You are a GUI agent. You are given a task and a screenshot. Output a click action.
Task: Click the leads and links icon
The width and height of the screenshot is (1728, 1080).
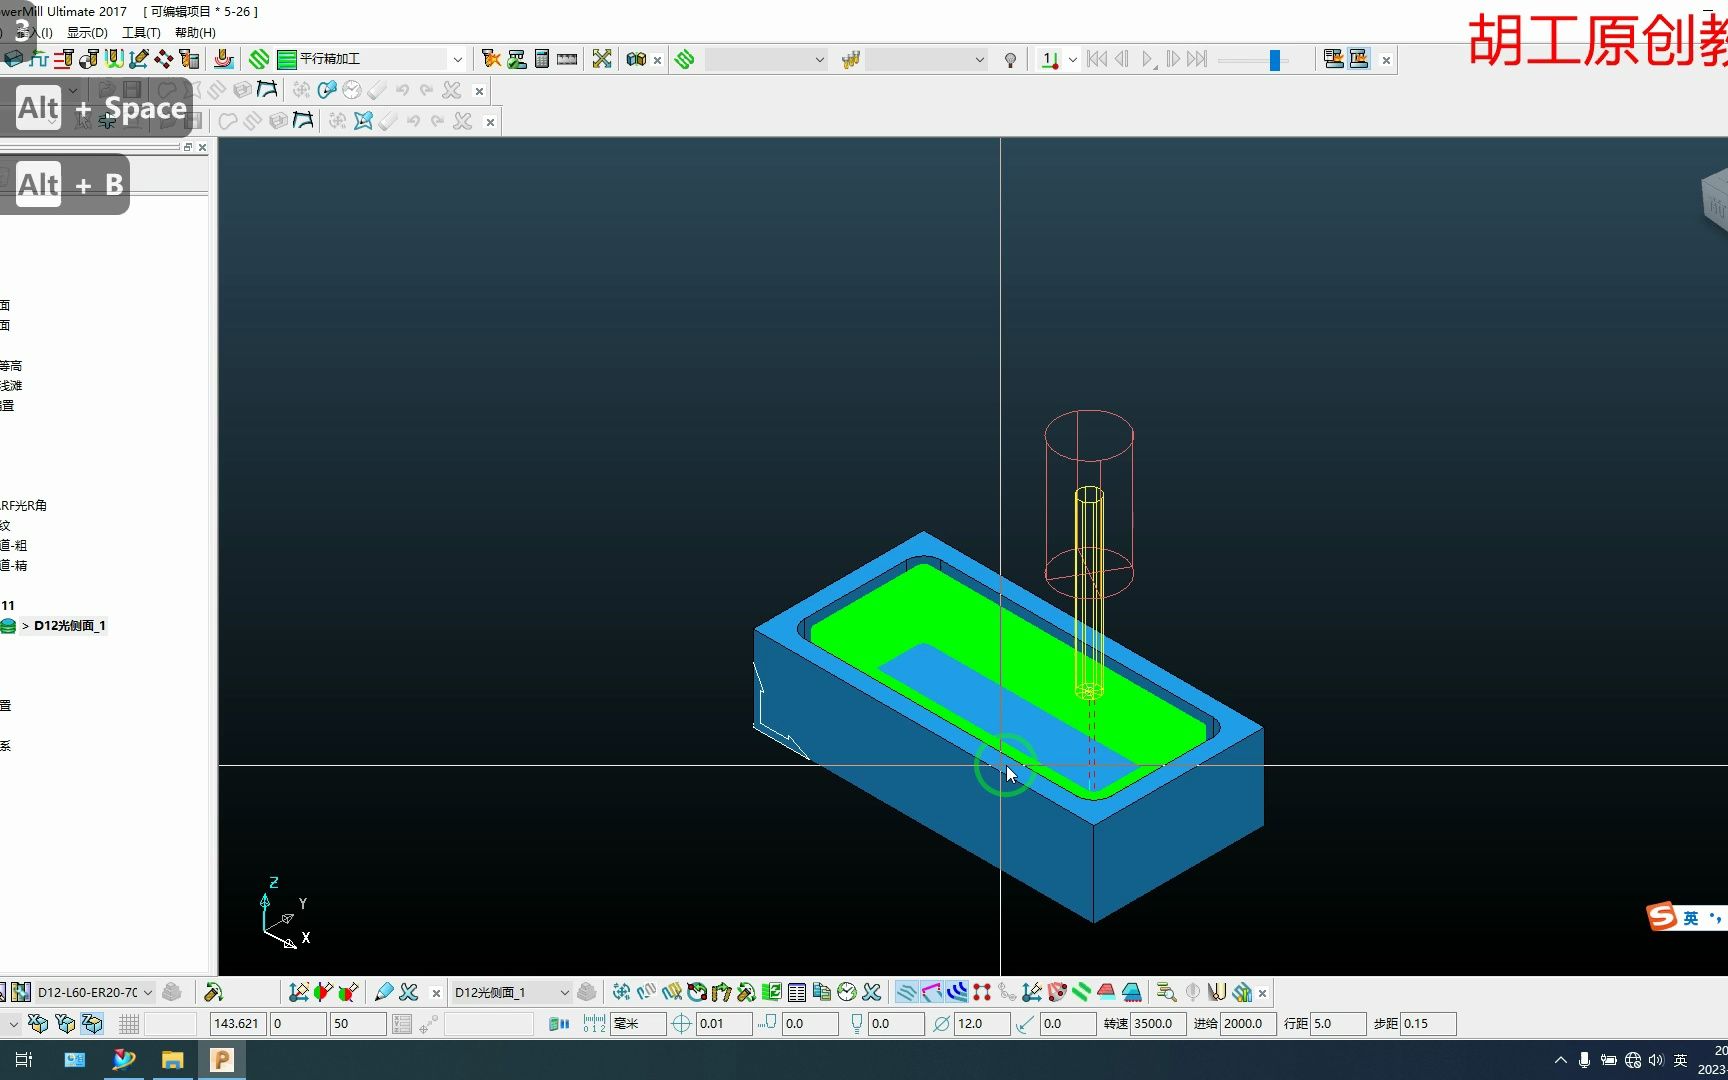114,59
